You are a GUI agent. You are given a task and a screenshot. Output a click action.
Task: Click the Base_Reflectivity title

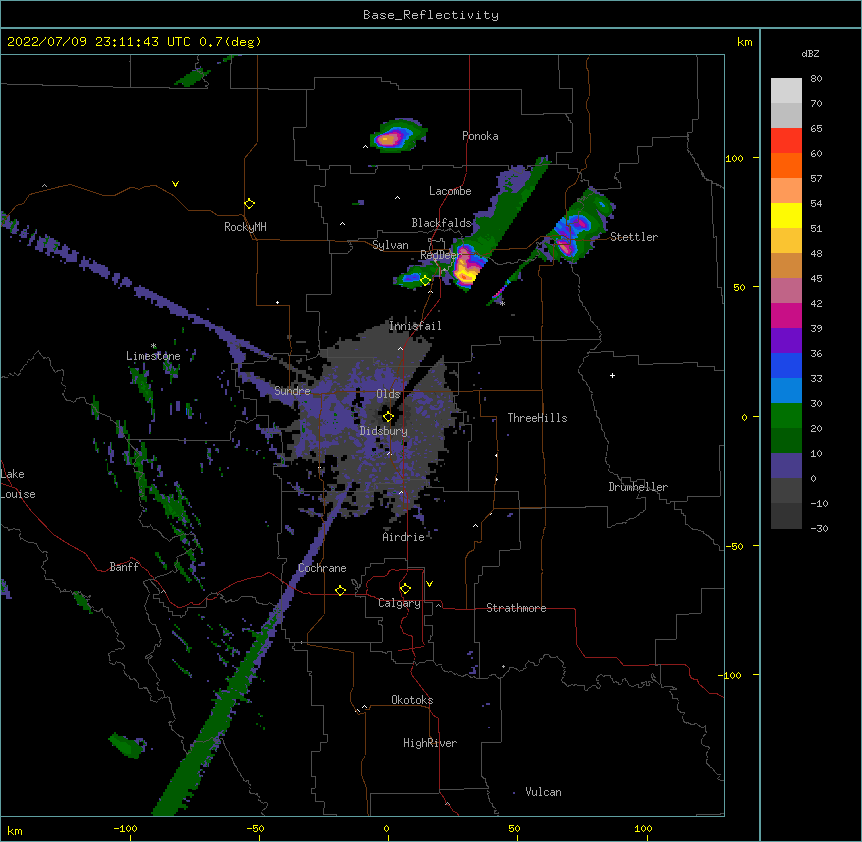coord(431,15)
